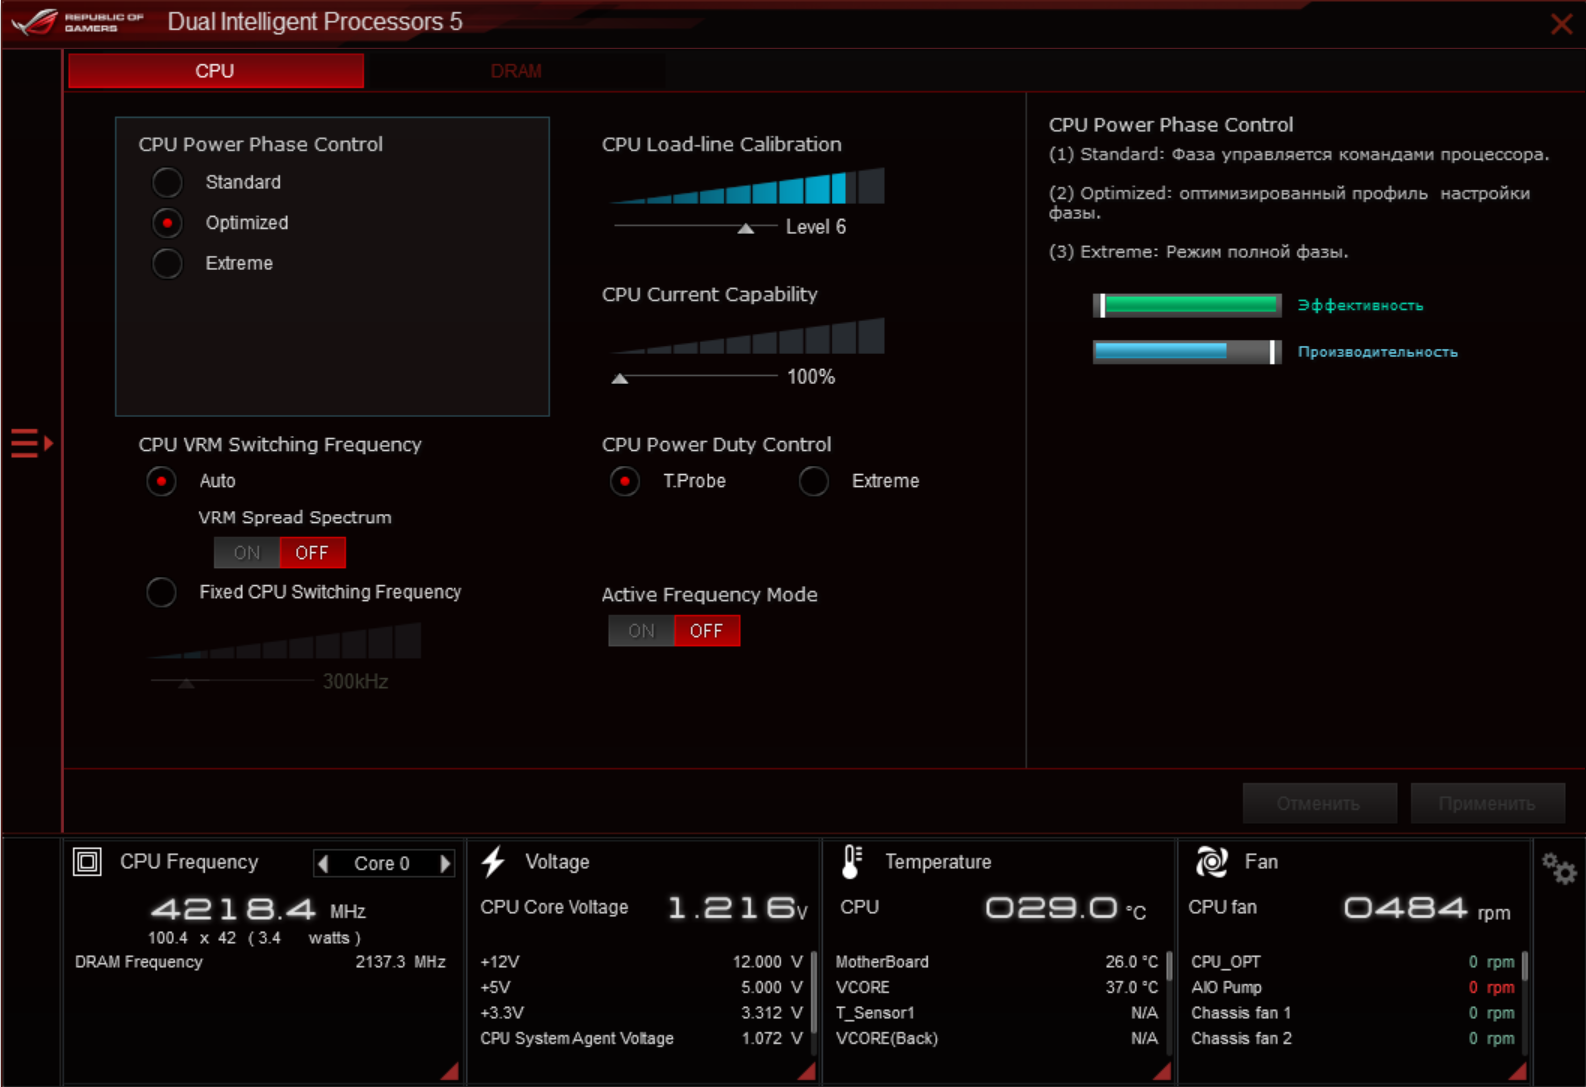The height and width of the screenshot is (1087, 1586).
Task: Select the Extreme power phase option
Action: [x=167, y=263]
